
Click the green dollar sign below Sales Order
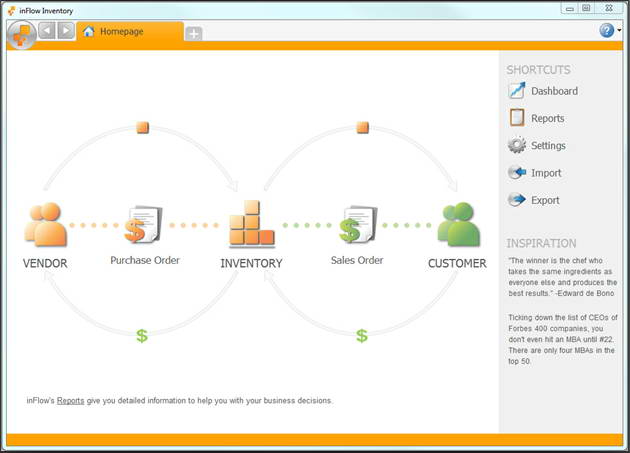pos(362,336)
